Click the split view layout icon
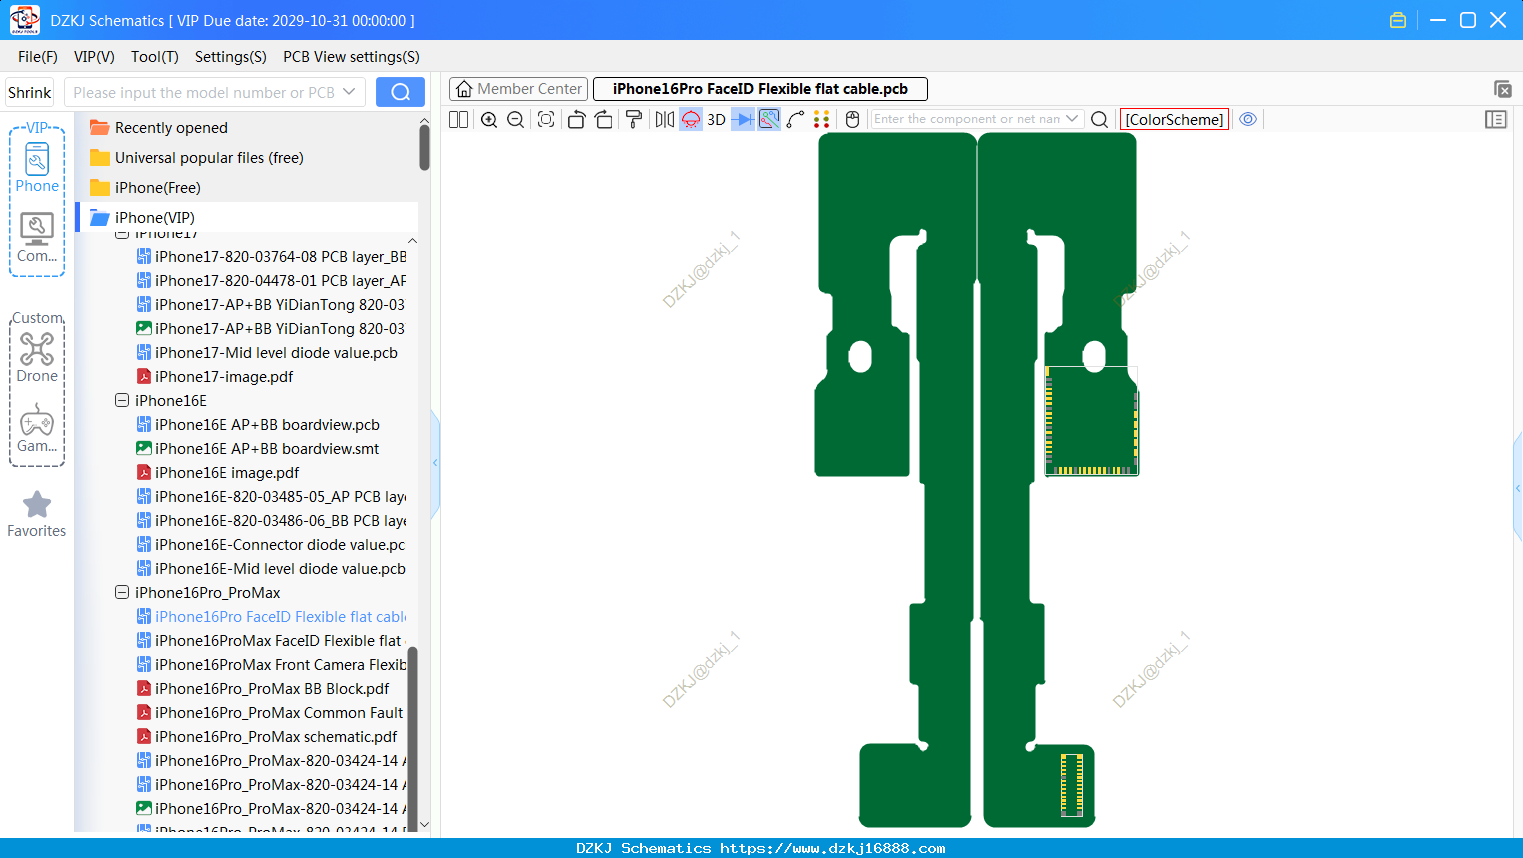 point(458,119)
